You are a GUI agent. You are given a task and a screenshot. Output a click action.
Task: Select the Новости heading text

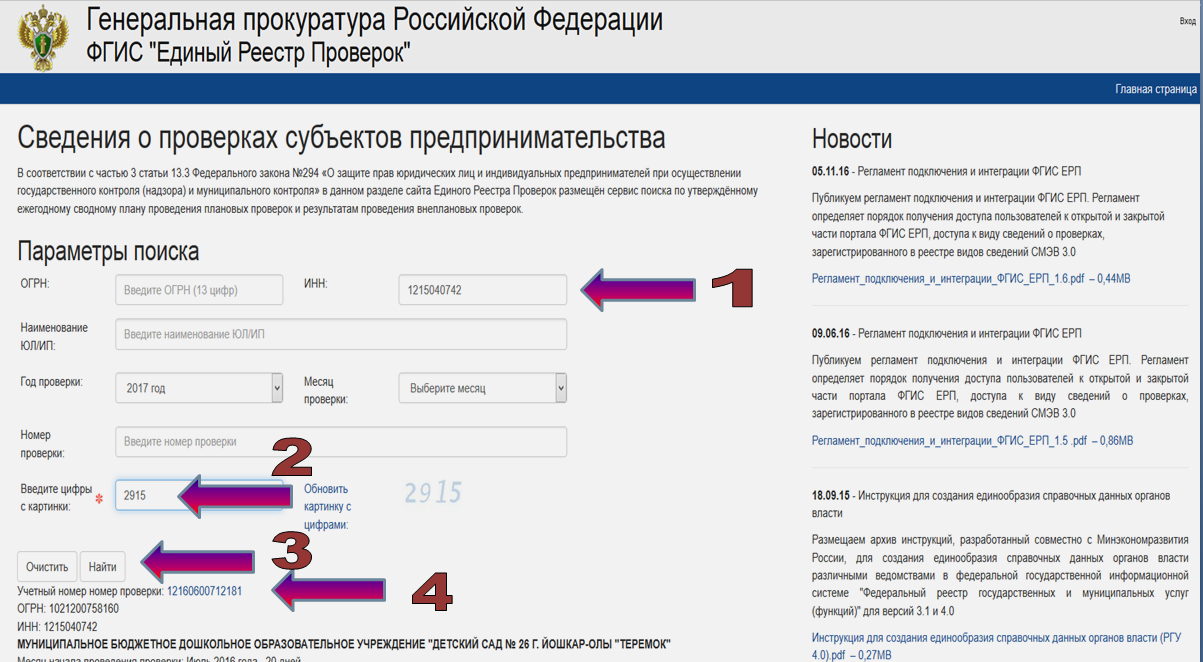pos(852,139)
